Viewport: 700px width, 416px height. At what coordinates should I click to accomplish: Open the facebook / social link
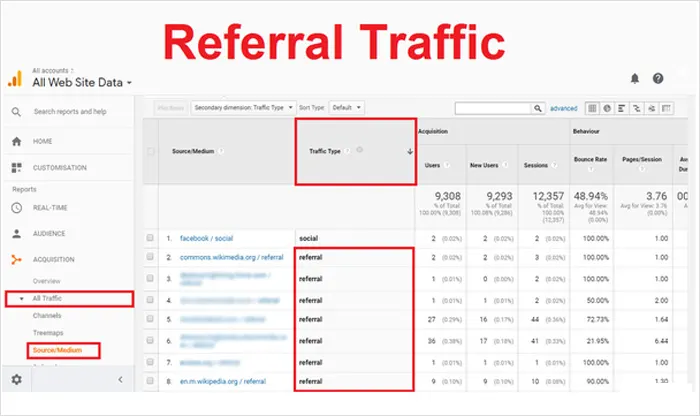coord(206,238)
